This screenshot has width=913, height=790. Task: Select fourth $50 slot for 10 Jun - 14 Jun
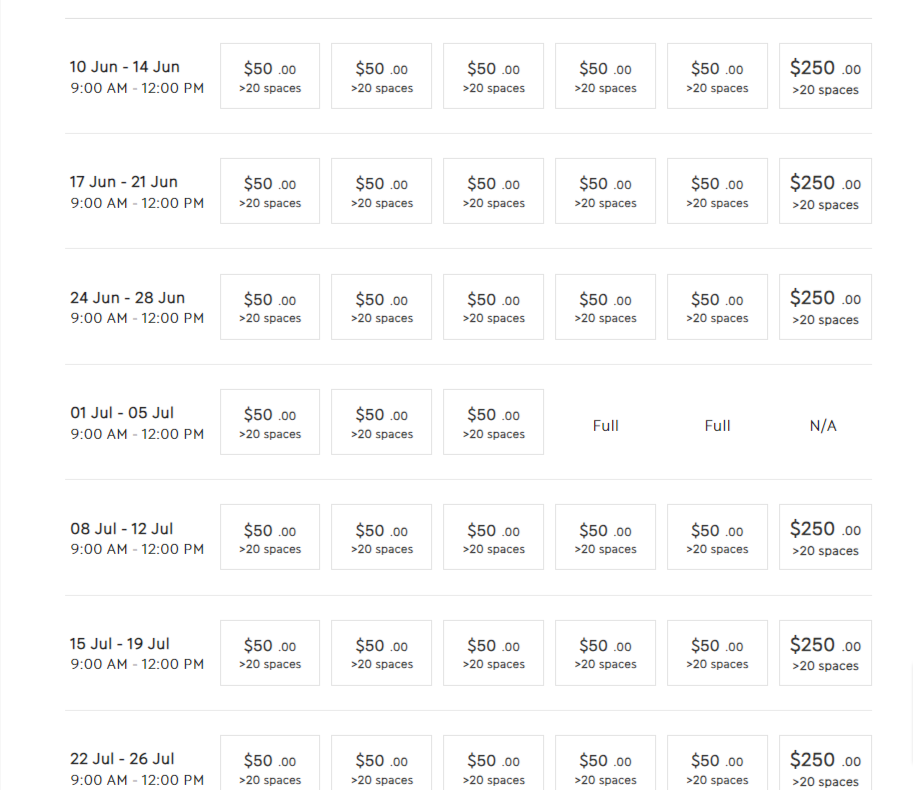coord(605,76)
